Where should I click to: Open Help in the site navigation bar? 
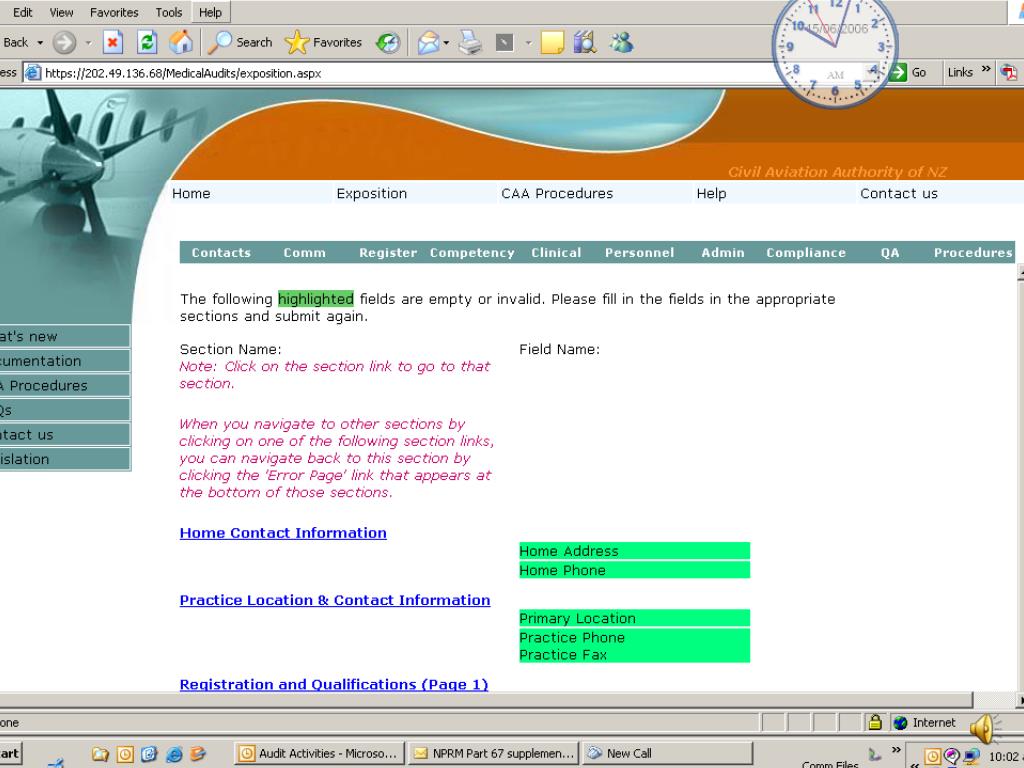(x=711, y=193)
